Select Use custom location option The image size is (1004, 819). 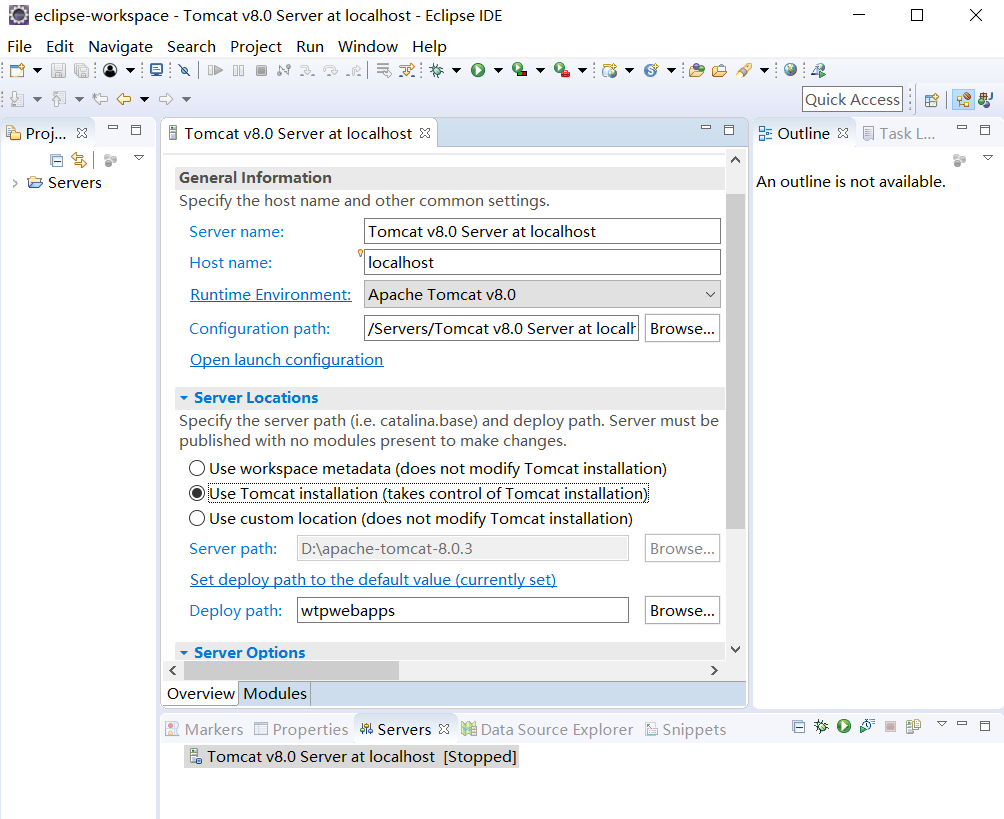click(411, 519)
